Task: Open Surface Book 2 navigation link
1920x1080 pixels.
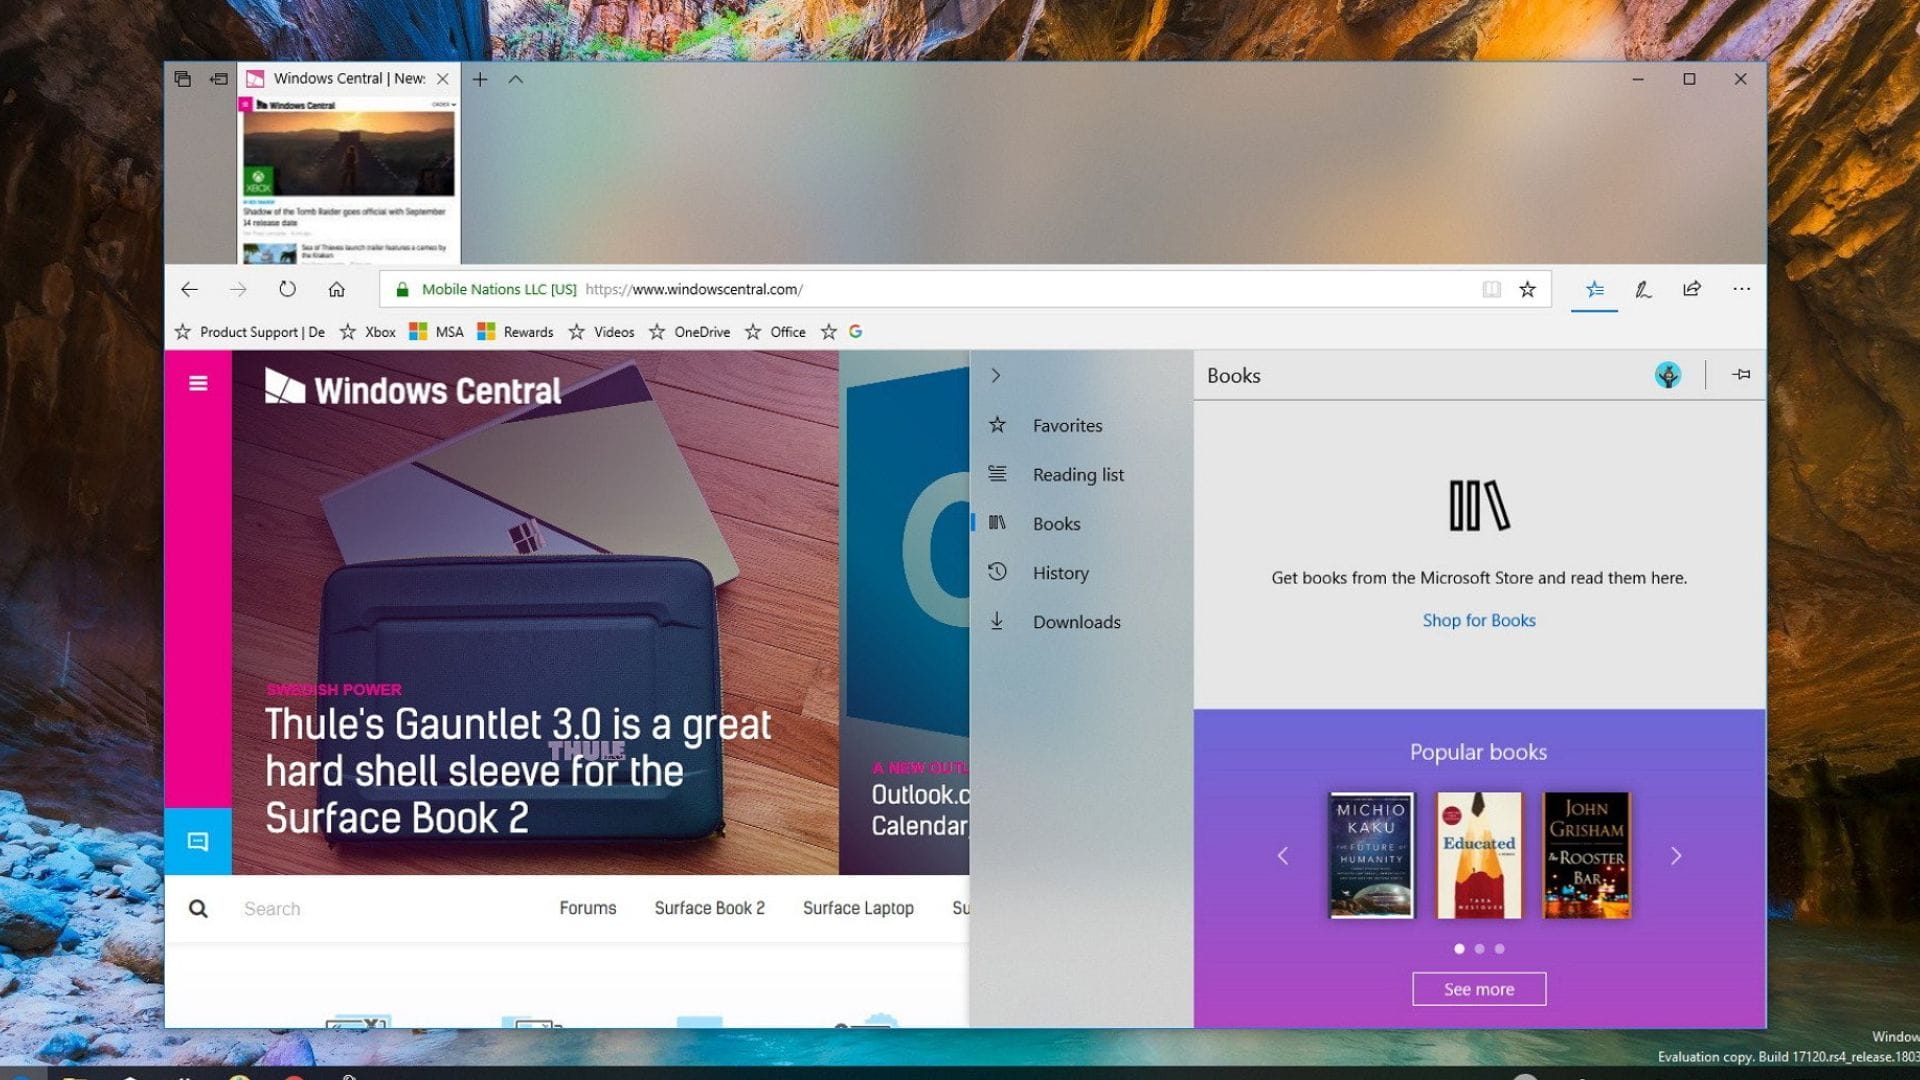Action: tap(709, 908)
